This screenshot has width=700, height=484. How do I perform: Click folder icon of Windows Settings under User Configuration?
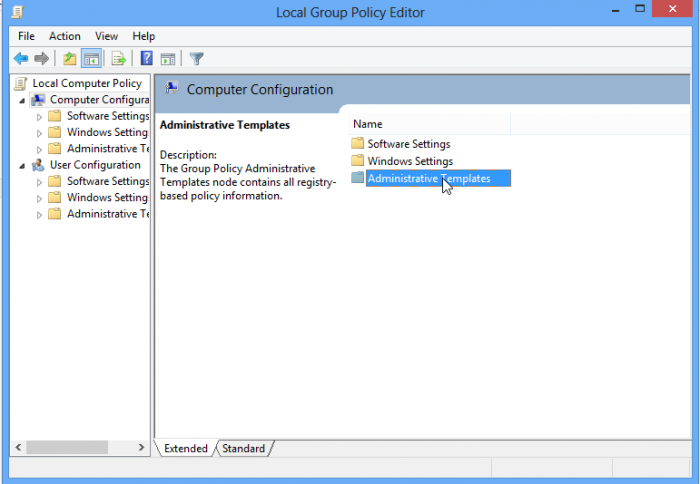[x=55, y=197]
